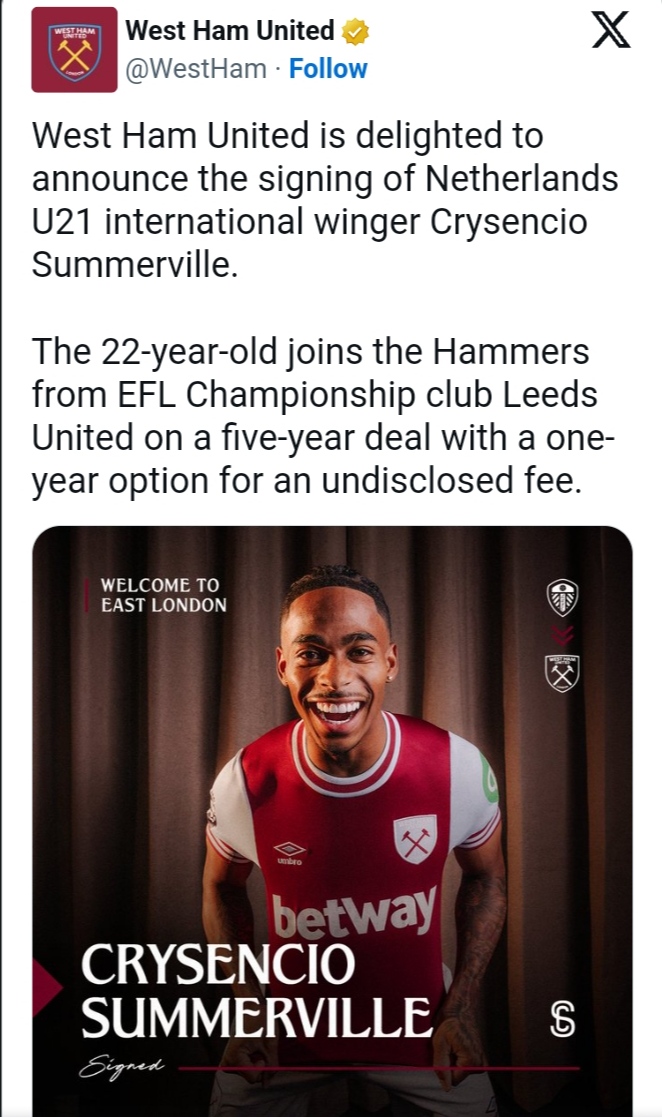The width and height of the screenshot is (662, 1117).
Task: Click the 'CRYSENCIO SUMMERVILLE' name graphic
Action: (x=255, y=990)
